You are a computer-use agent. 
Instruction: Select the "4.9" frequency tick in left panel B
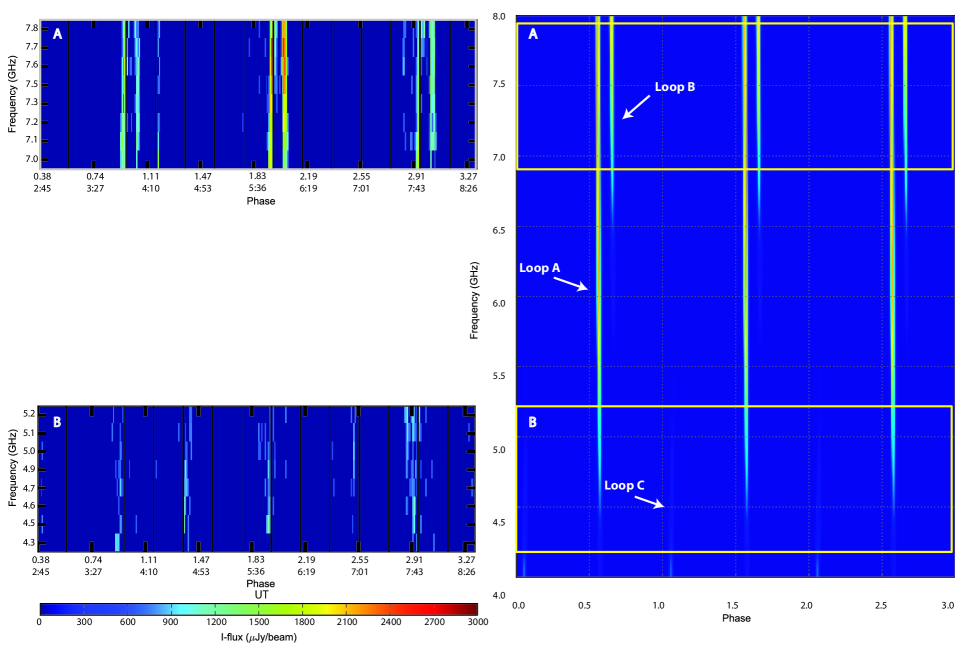(x=29, y=470)
